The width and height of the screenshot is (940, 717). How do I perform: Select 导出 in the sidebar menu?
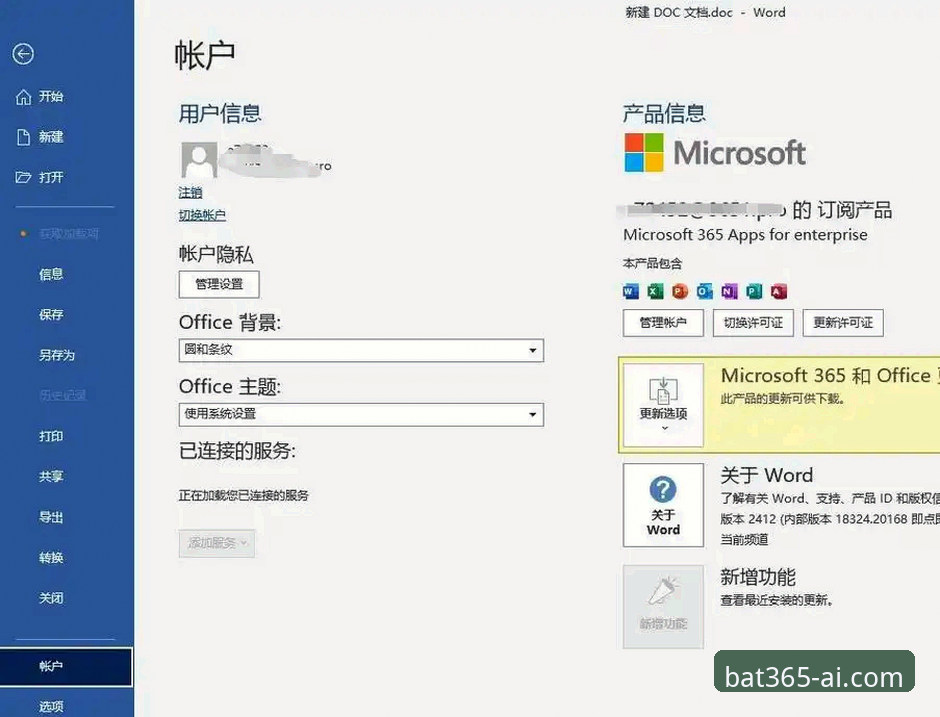coord(51,517)
